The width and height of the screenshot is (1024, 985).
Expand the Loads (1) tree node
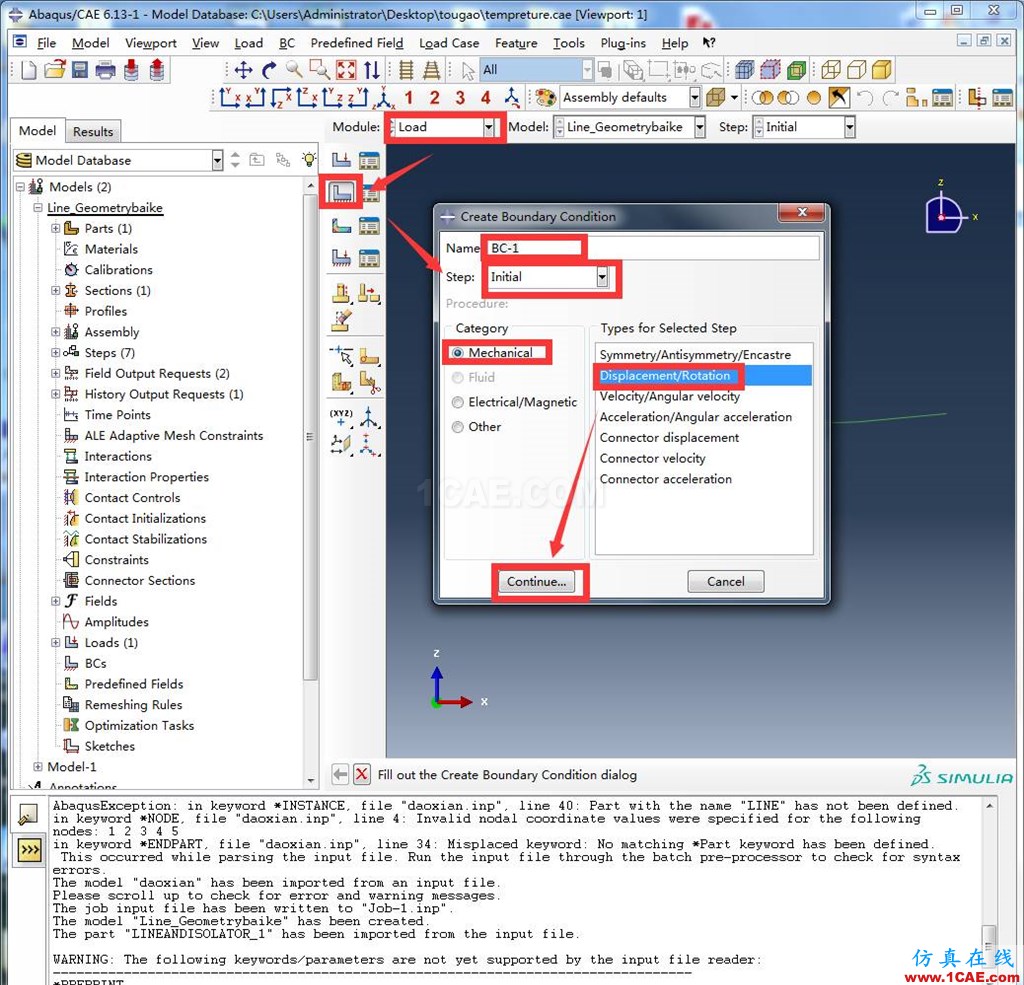point(56,643)
